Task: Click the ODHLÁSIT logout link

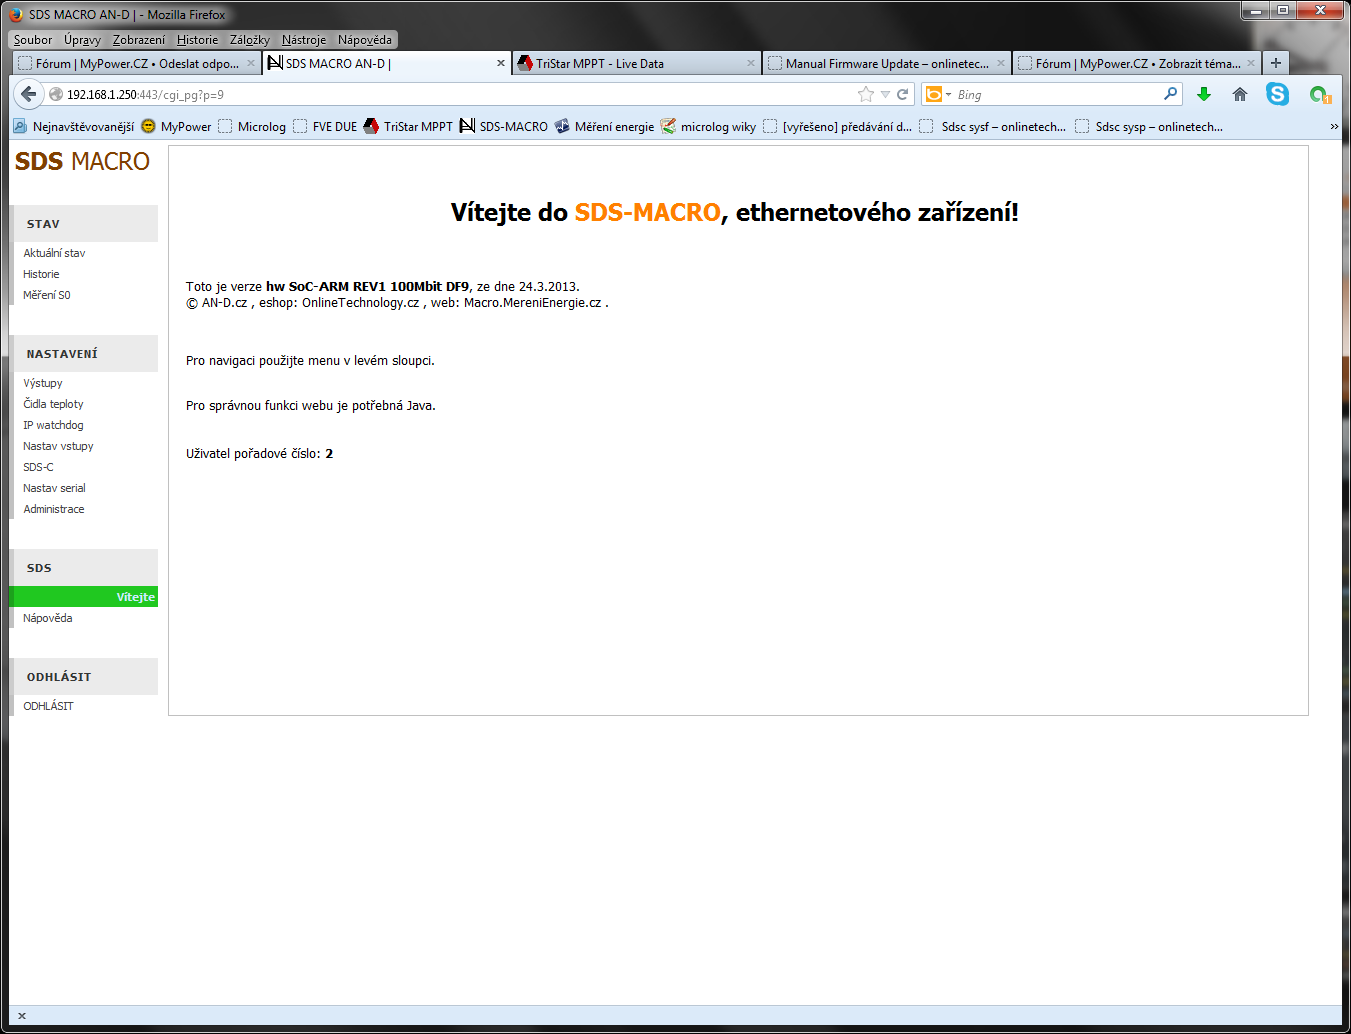Action: point(48,706)
